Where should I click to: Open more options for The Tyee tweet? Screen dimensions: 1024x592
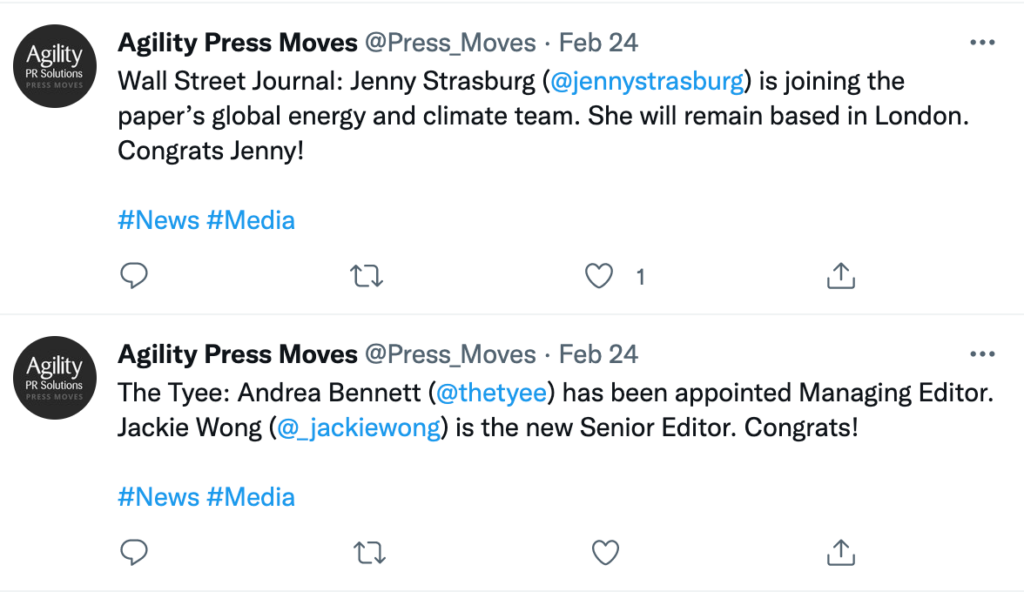pyautogui.click(x=983, y=354)
